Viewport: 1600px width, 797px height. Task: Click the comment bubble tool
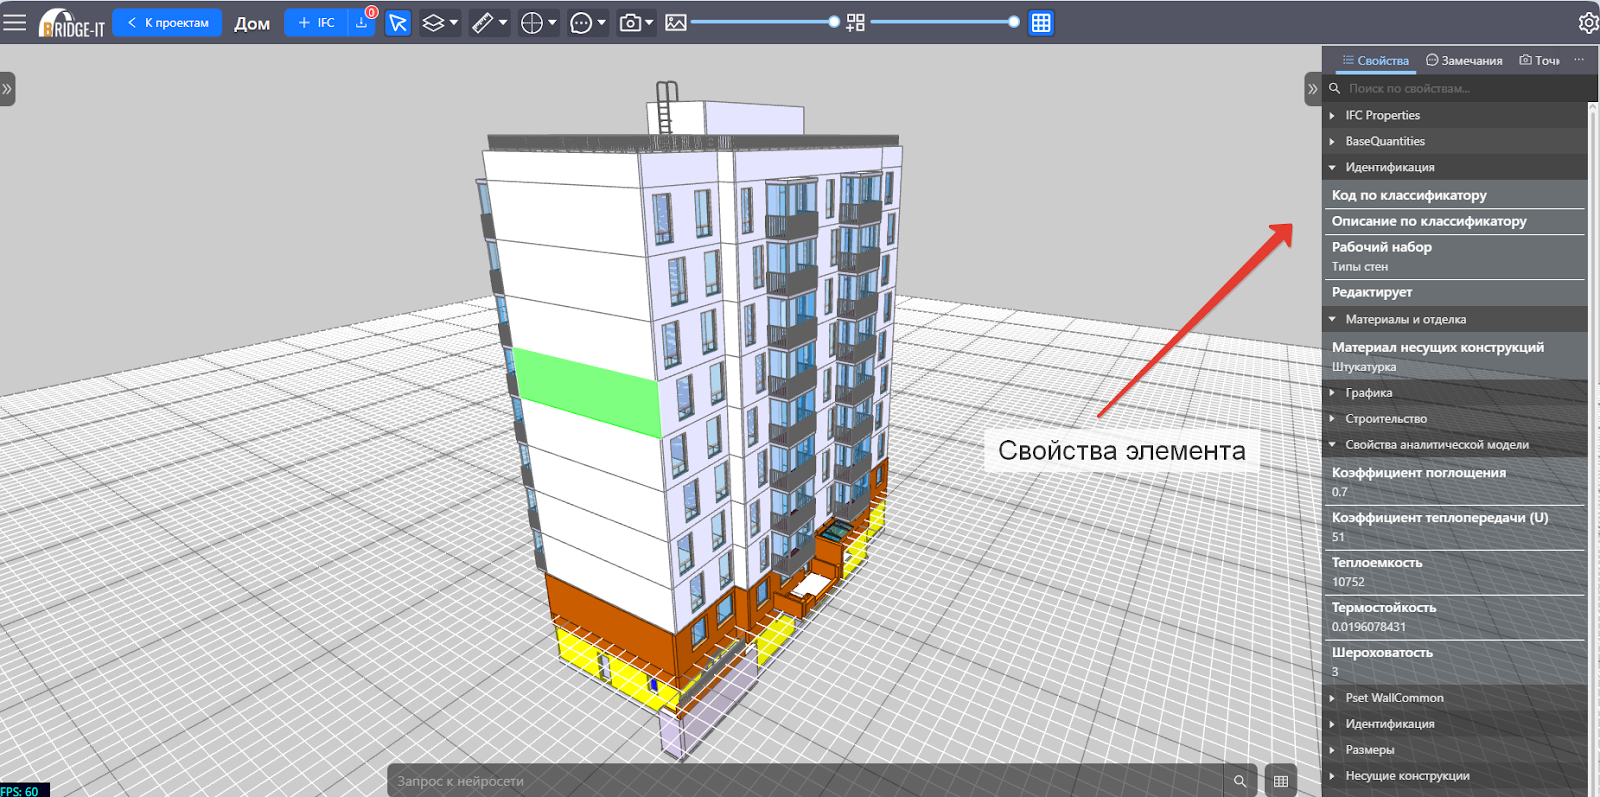pyautogui.click(x=581, y=22)
